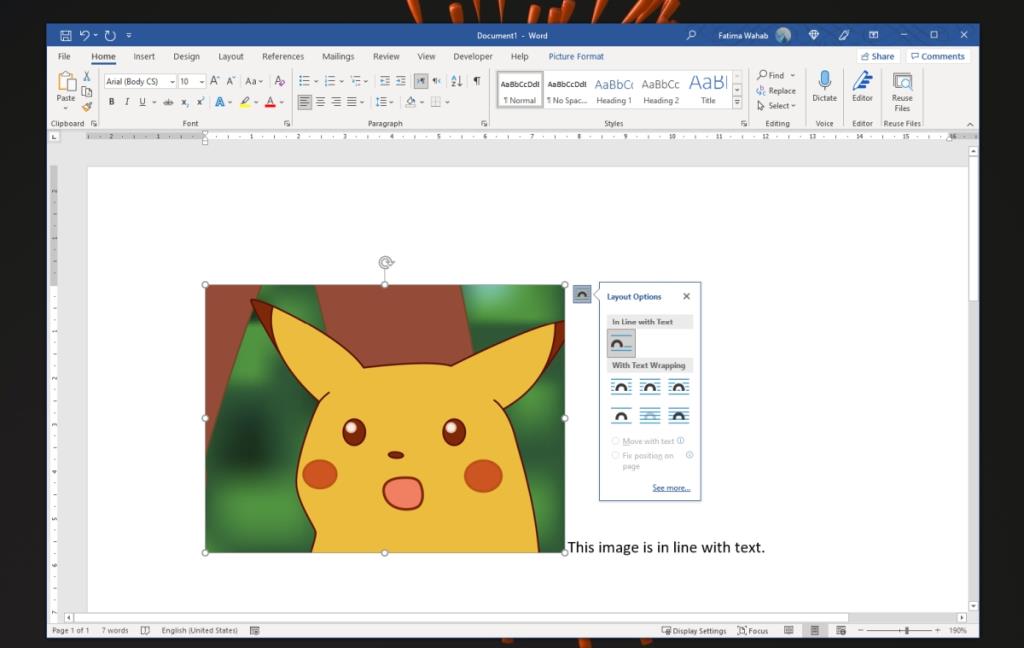Screen dimensions: 1024x648
Task: Choose Behind Text wrapping for the image
Action: click(x=648, y=415)
